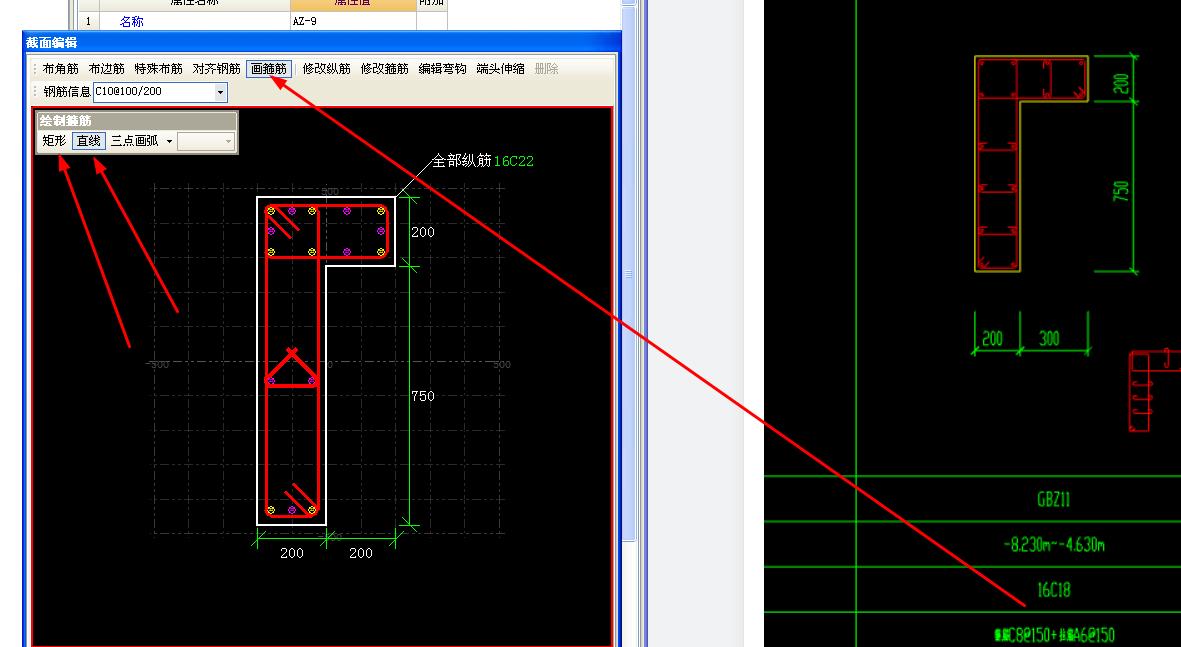The width and height of the screenshot is (1181, 647).
Task: Choose the 修改箍筋 command
Action: (384, 69)
